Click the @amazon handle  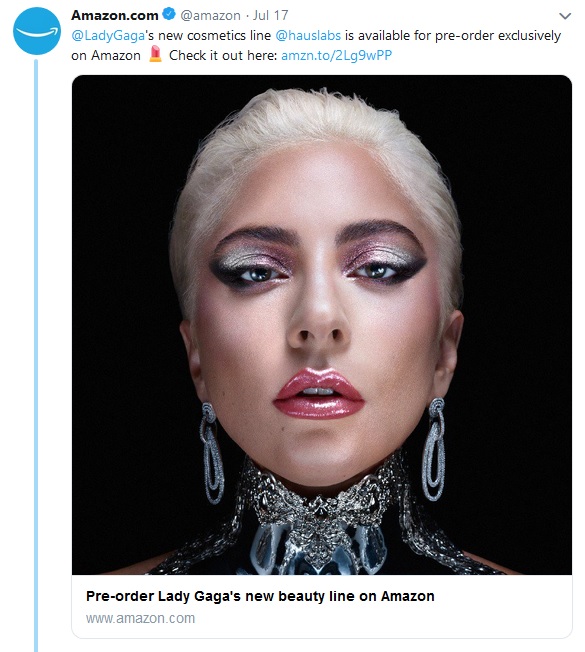coord(210,16)
